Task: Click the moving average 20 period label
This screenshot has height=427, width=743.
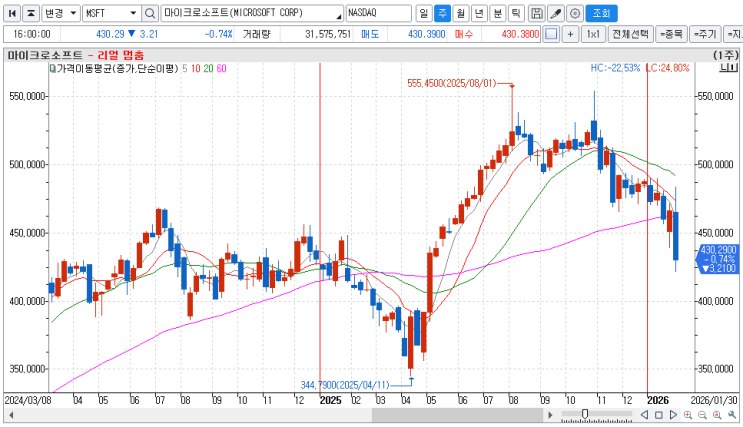Action: click(x=208, y=69)
